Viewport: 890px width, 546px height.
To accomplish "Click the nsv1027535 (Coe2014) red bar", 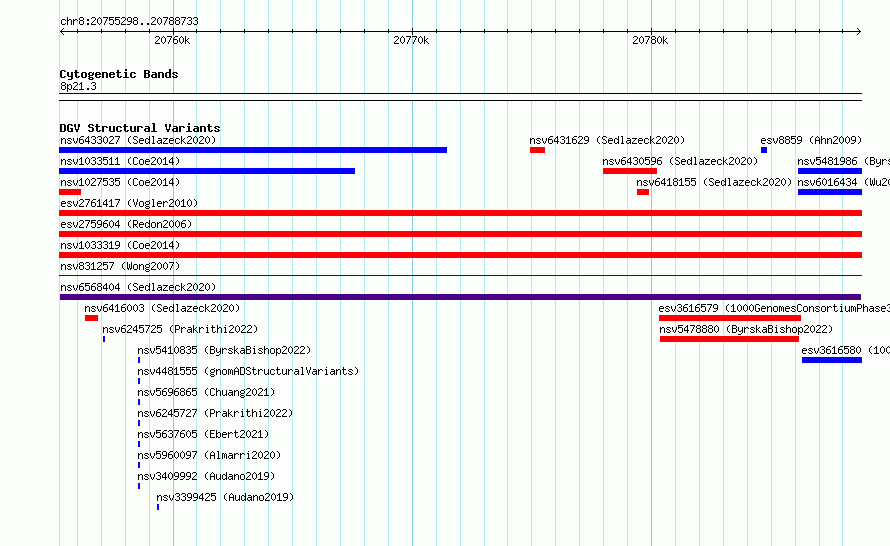I will pos(70,192).
